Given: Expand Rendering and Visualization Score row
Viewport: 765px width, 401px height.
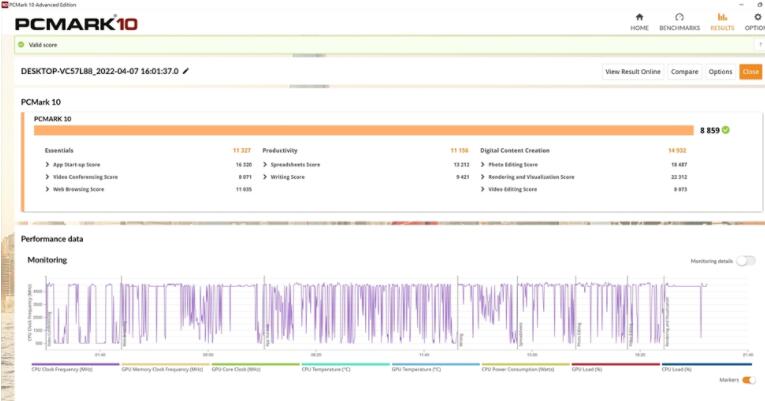Looking at the screenshot, I should 483,177.
